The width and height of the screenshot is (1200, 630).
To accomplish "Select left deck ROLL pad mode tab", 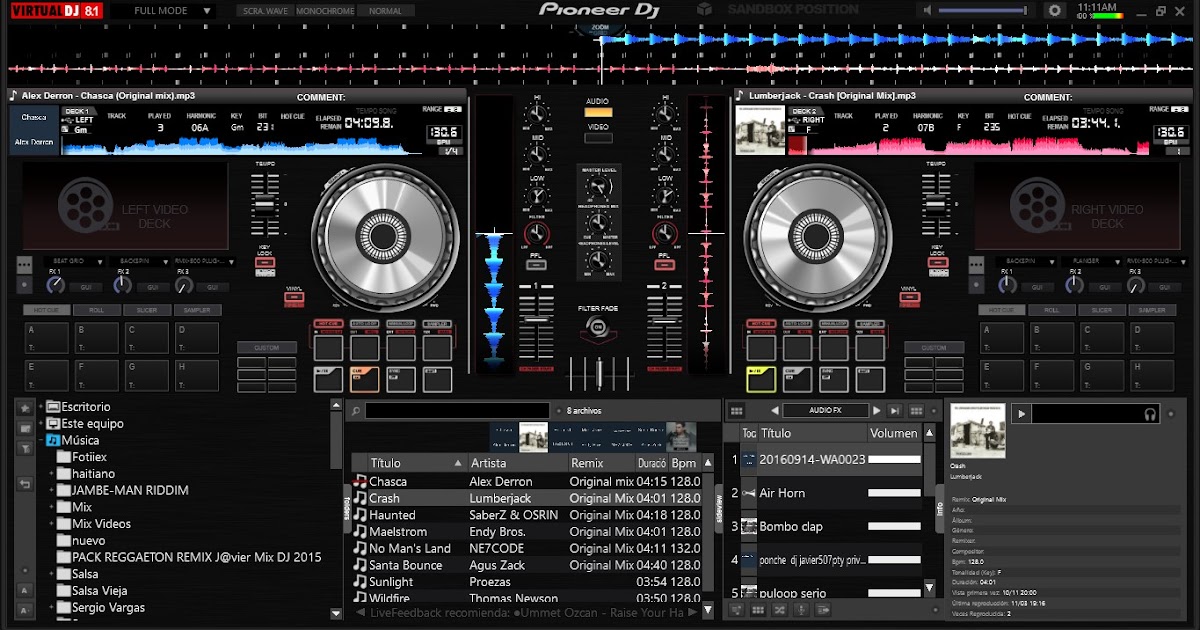I will coord(97,310).
